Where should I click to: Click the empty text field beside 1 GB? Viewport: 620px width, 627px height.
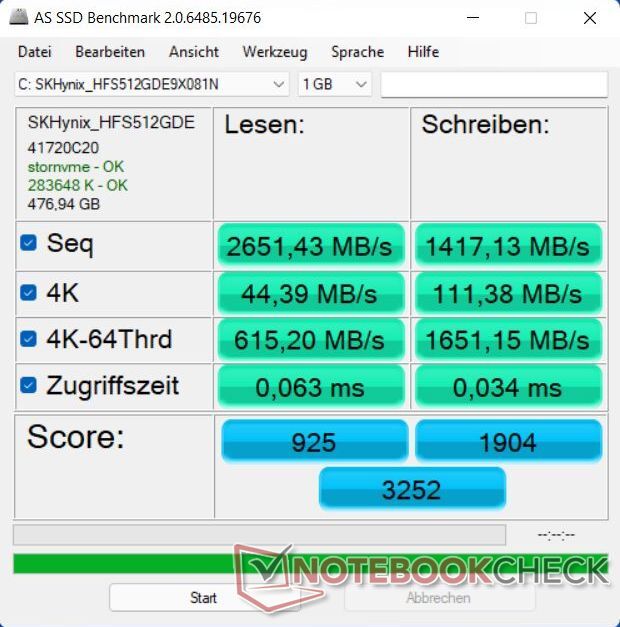[494, 84]
